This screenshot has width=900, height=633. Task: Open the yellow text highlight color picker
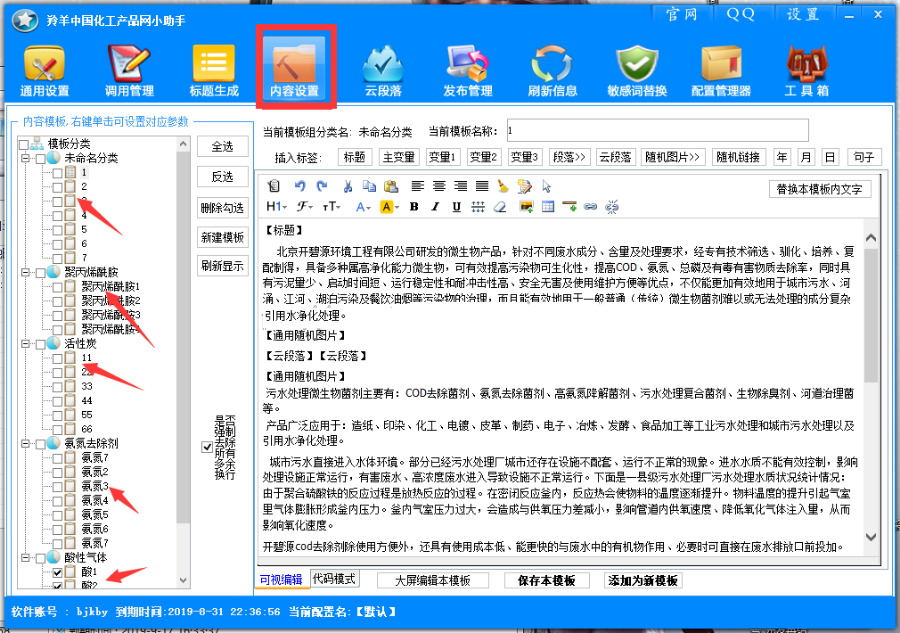[388, 207]
